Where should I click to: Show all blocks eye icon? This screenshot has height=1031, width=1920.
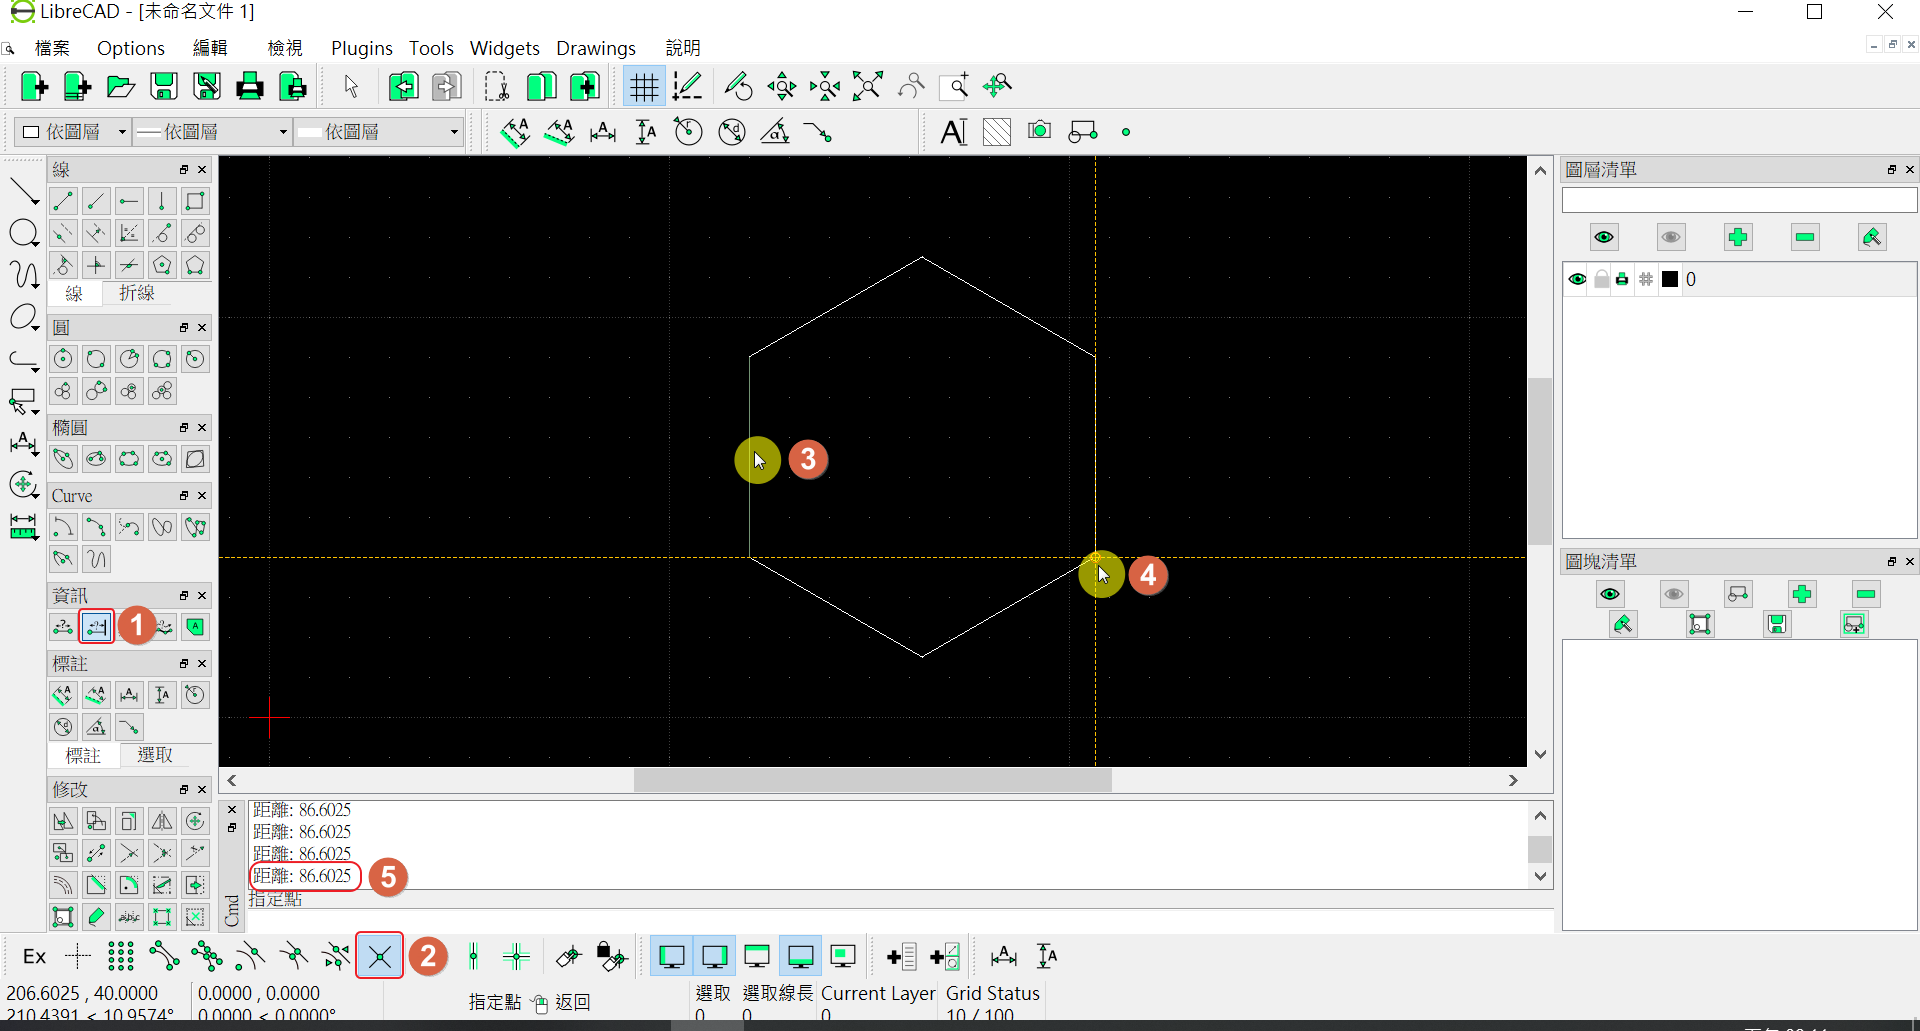1610,594
